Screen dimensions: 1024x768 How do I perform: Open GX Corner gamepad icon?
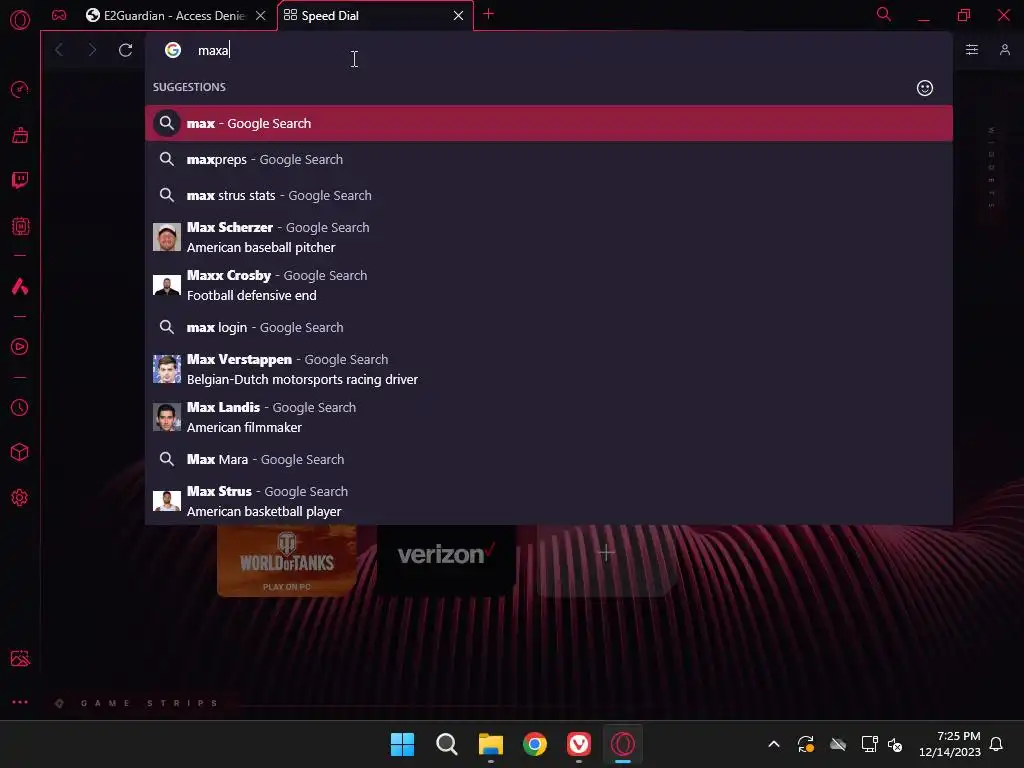click(x=59, y=15)
